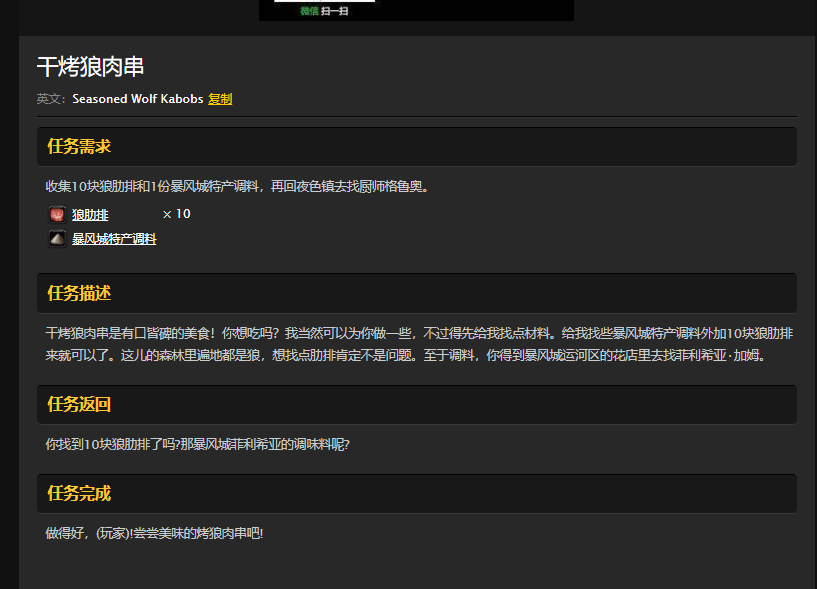Click the 复制 copy link

(x=220, y=99)
